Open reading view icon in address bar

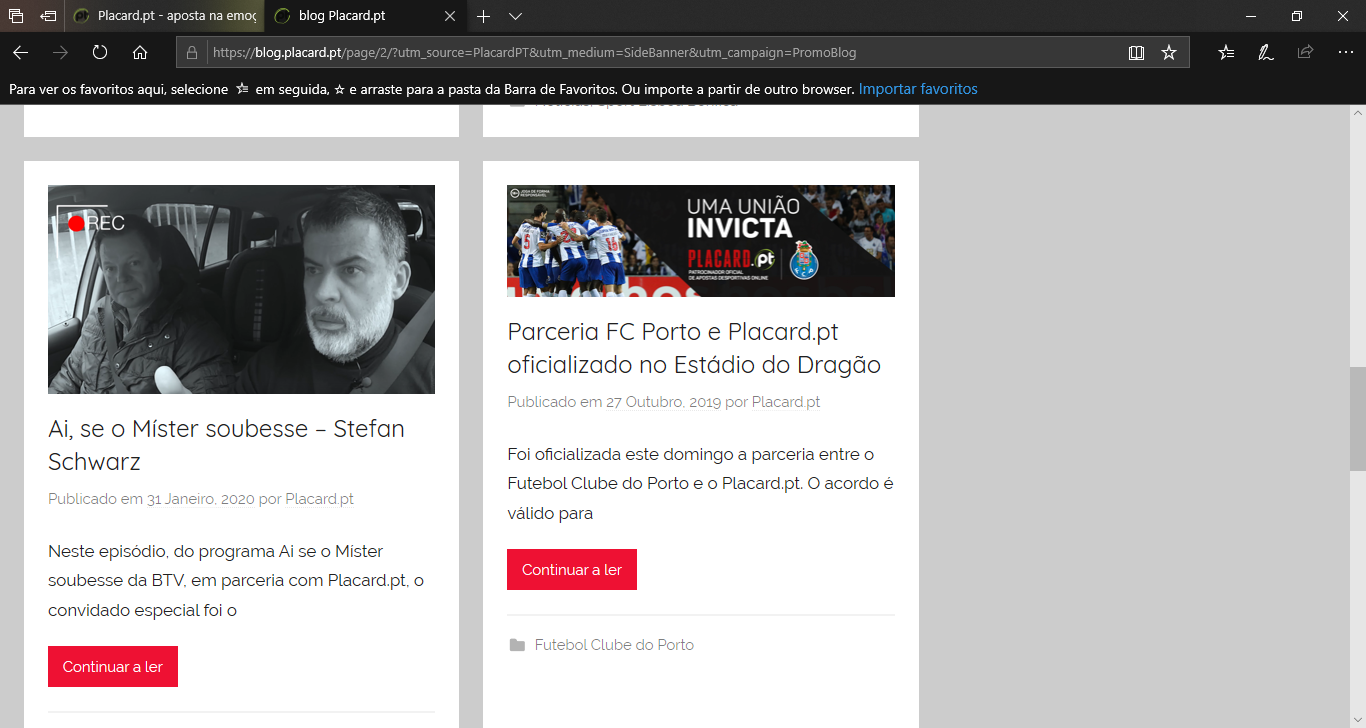tap(1136, 52)
